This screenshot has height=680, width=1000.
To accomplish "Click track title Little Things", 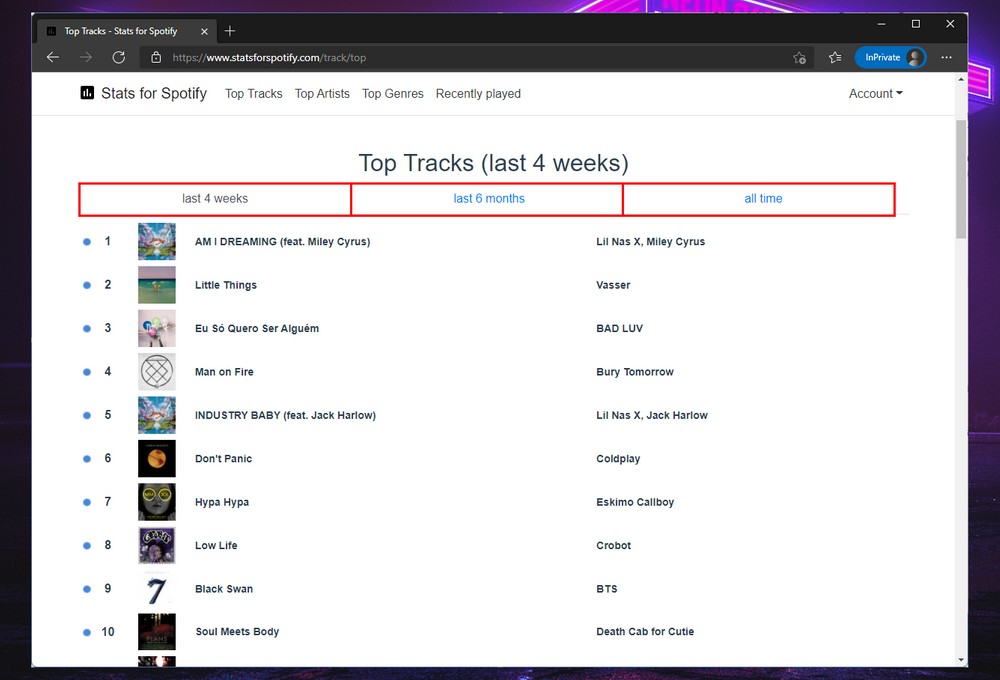I will click(x=226, y=285).
